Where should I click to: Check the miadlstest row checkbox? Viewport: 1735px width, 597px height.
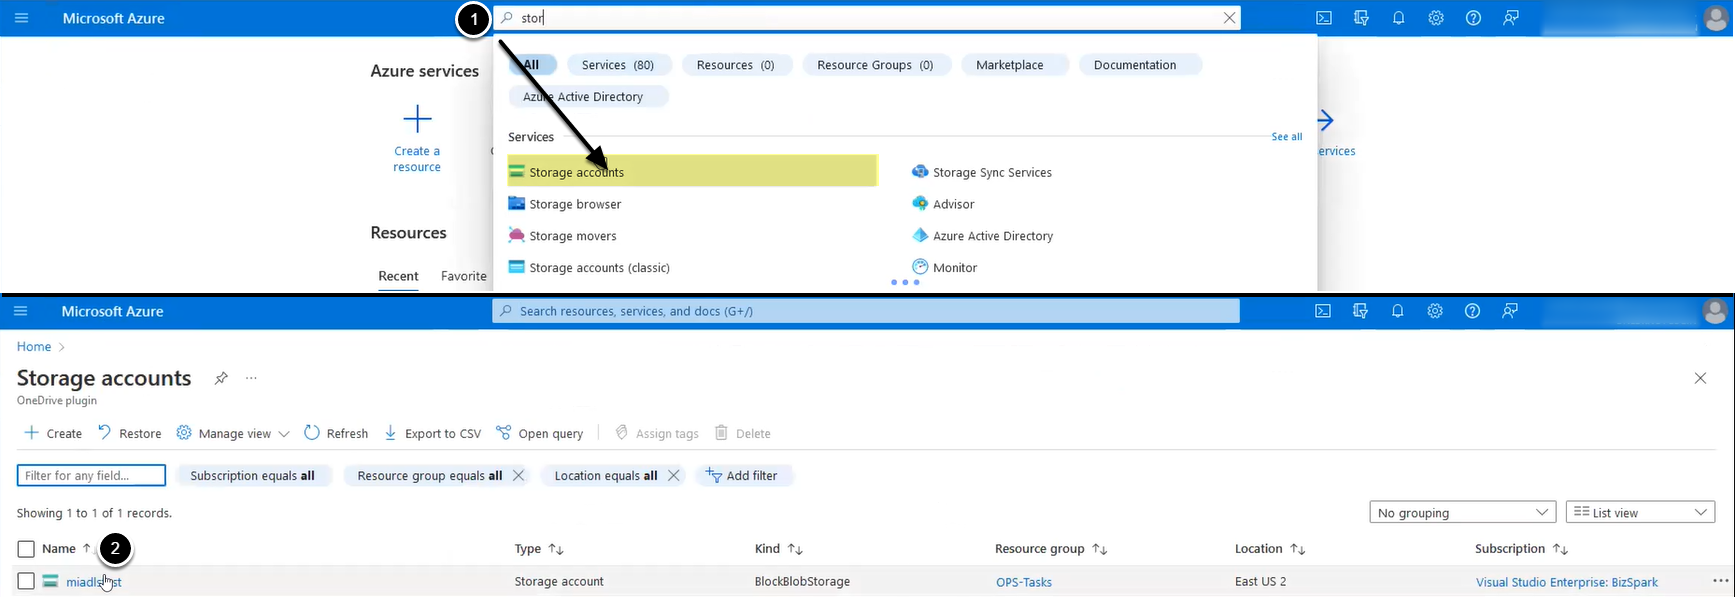pyautogui.click(x=26, y=581)
